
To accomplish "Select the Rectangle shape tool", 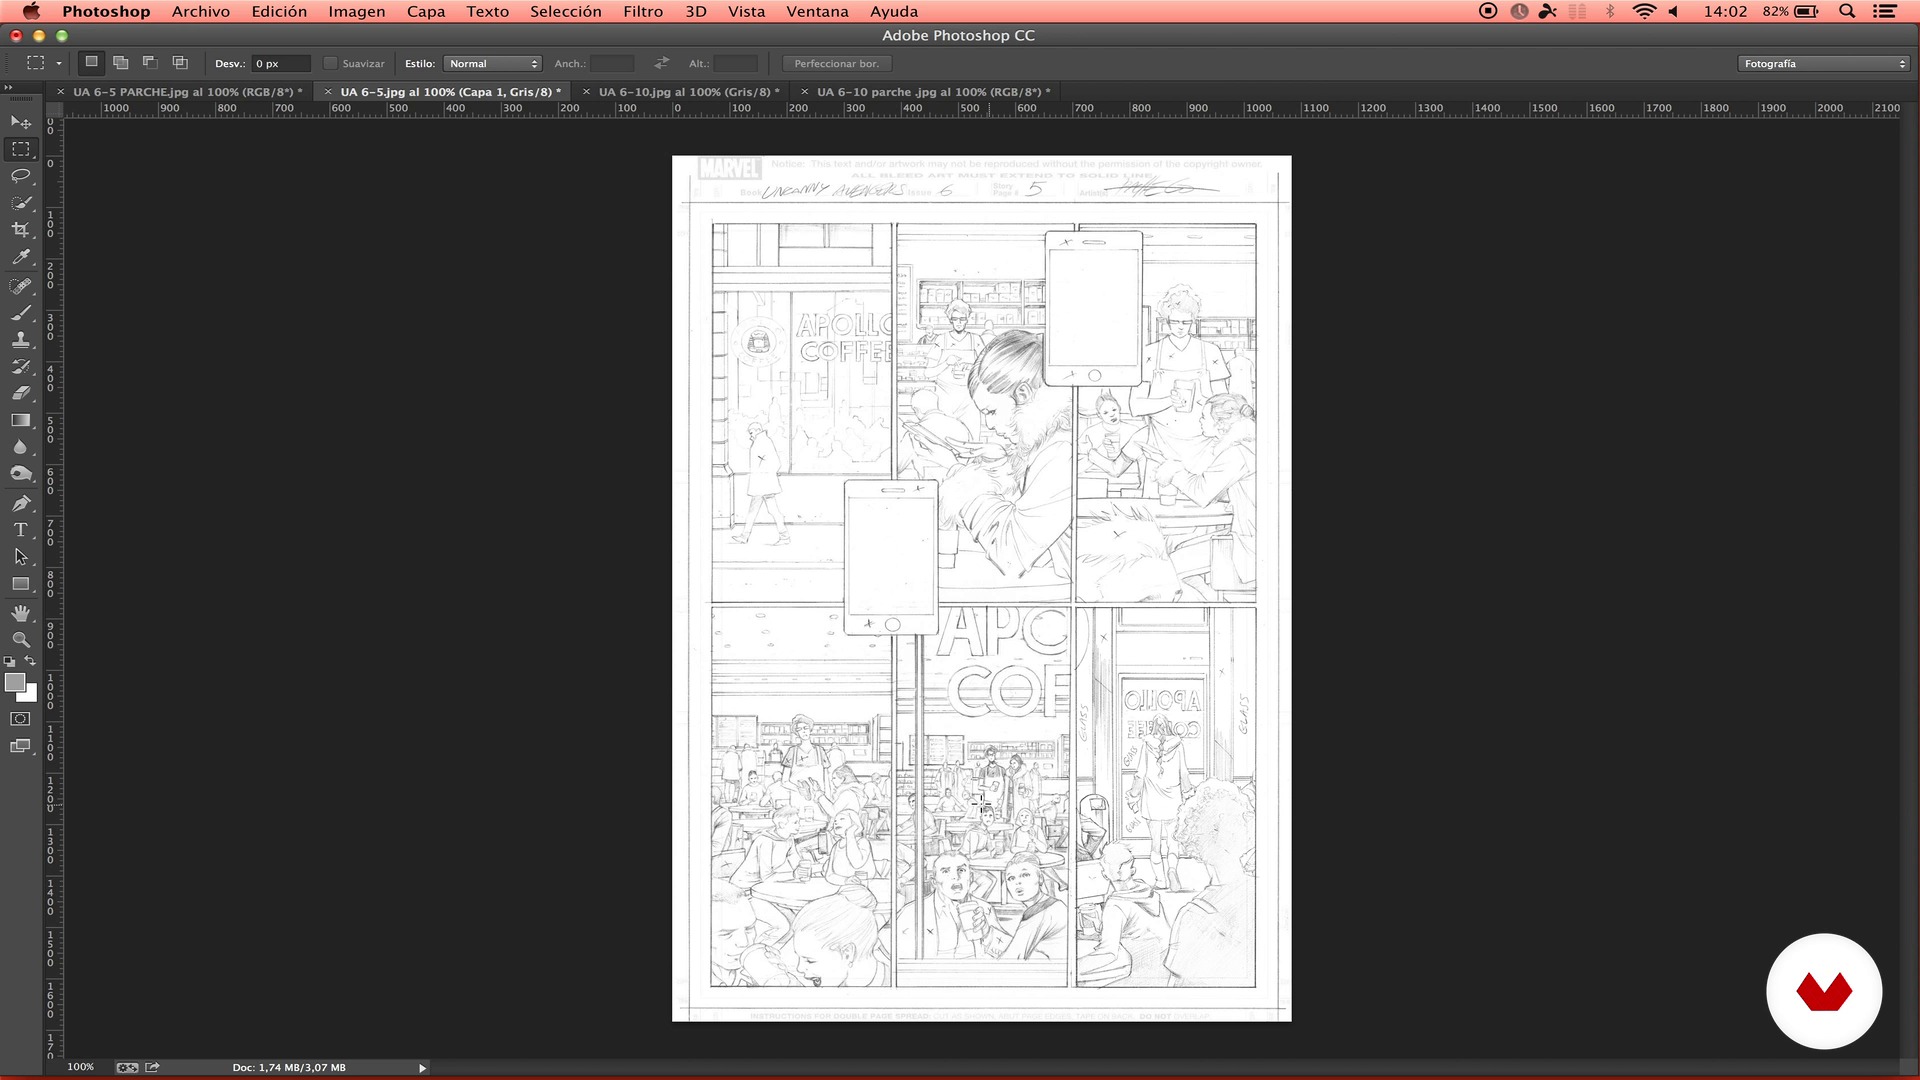I will [x=20, y=584].
